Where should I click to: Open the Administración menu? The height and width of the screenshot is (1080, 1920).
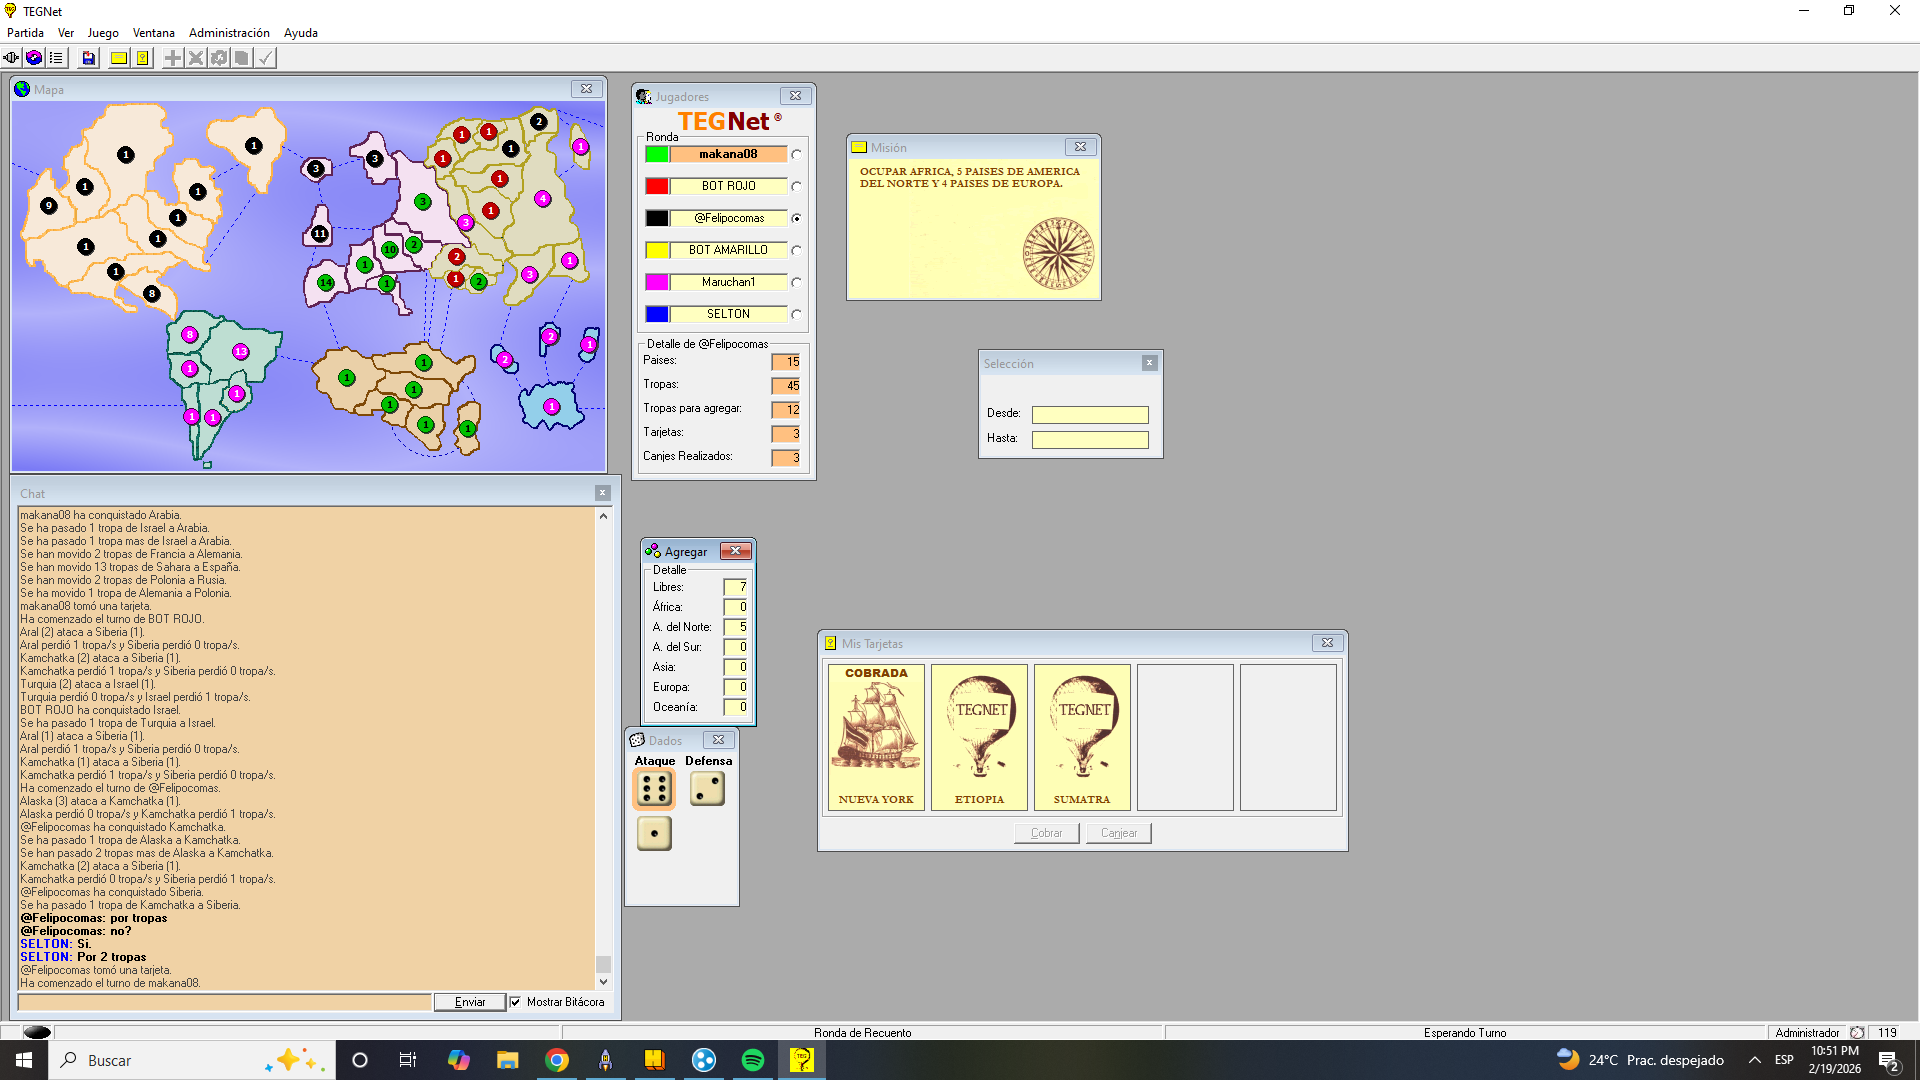tap(229, 33)
